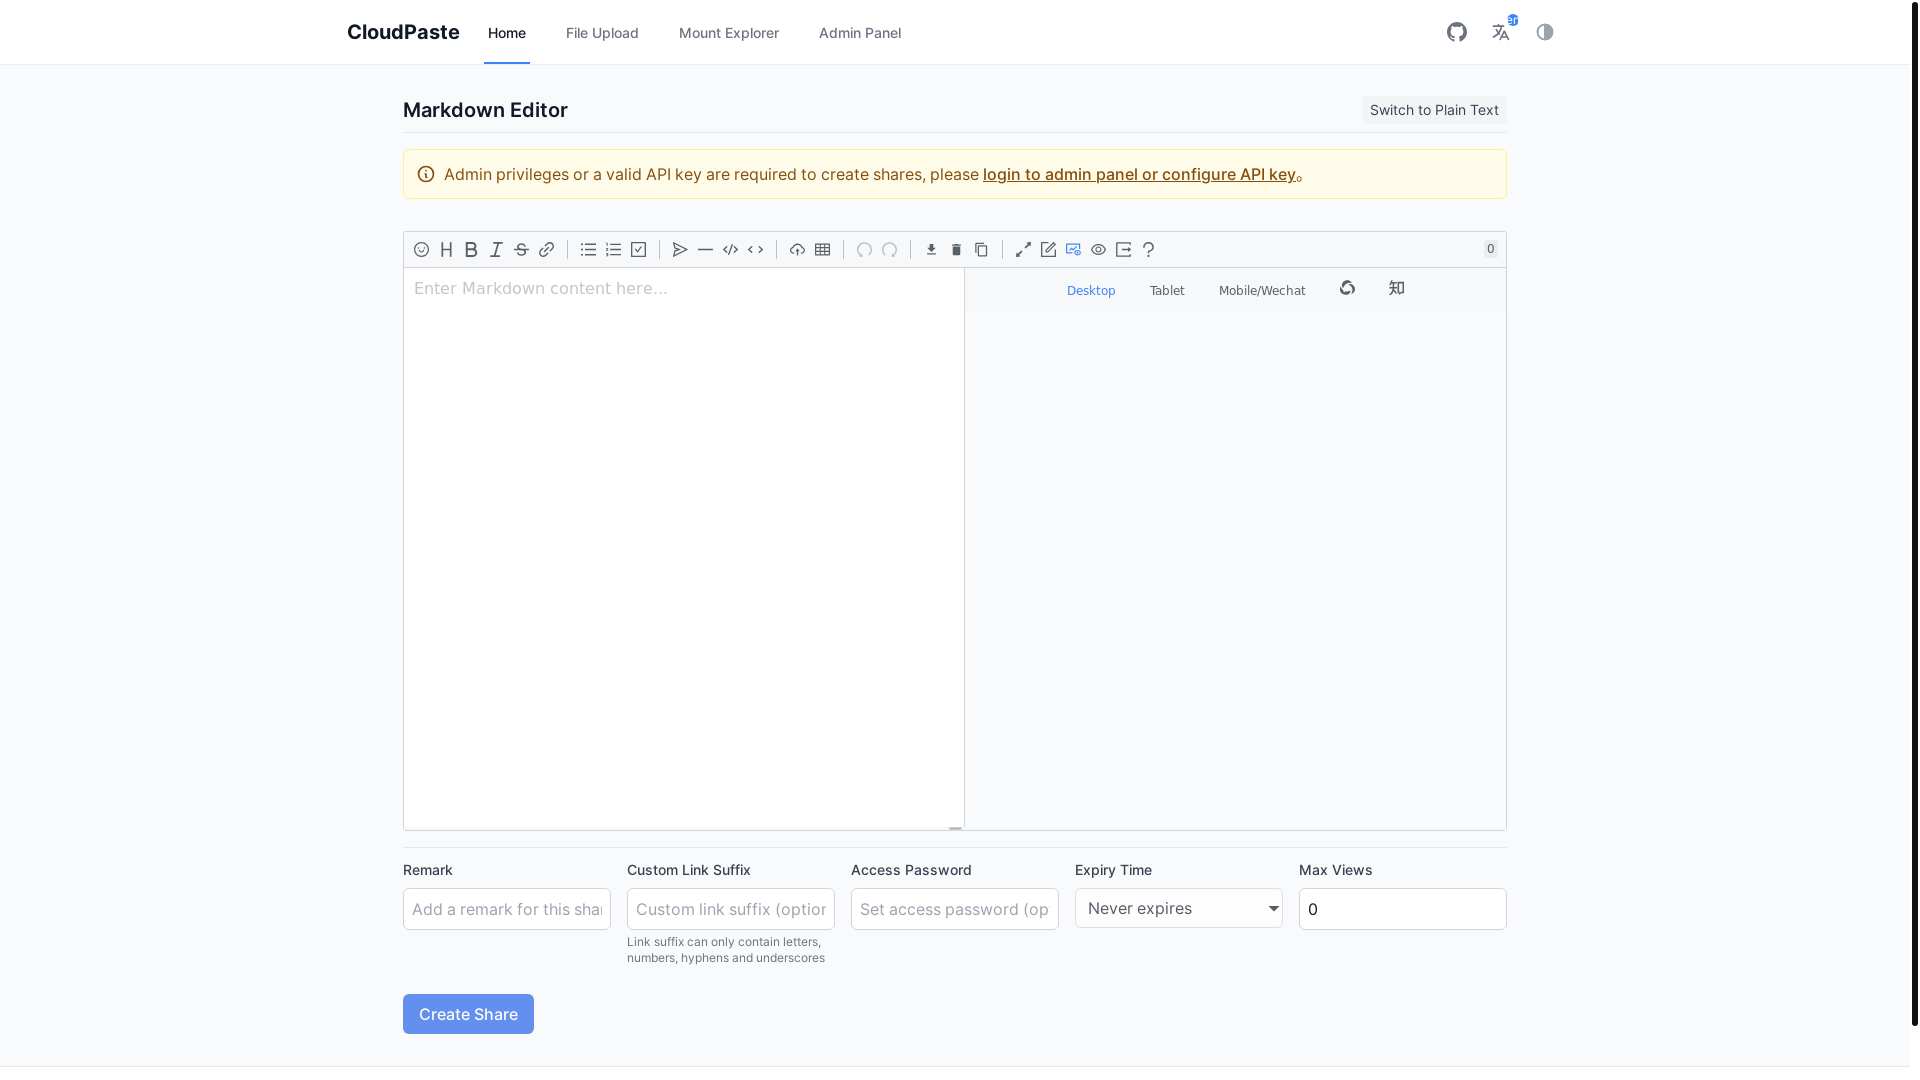
Task: Follow the login to admin panel link
Action: (x=1139, y=174)
